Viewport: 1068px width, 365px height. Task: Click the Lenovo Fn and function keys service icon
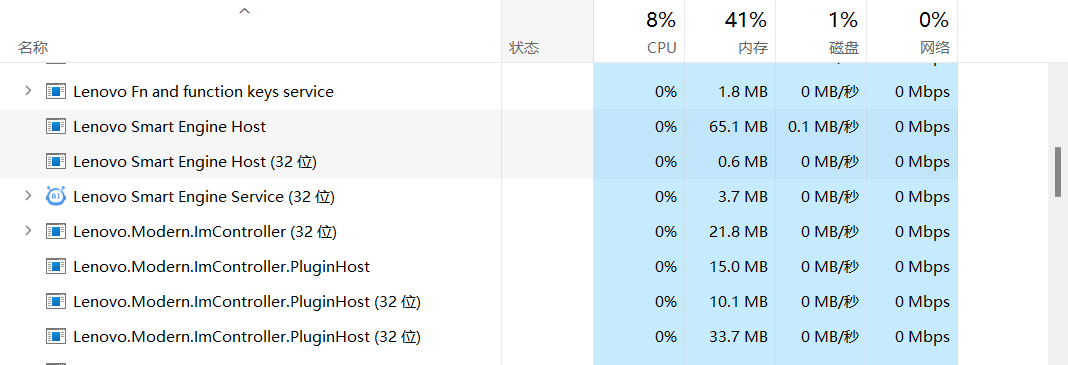pos(55,91)
